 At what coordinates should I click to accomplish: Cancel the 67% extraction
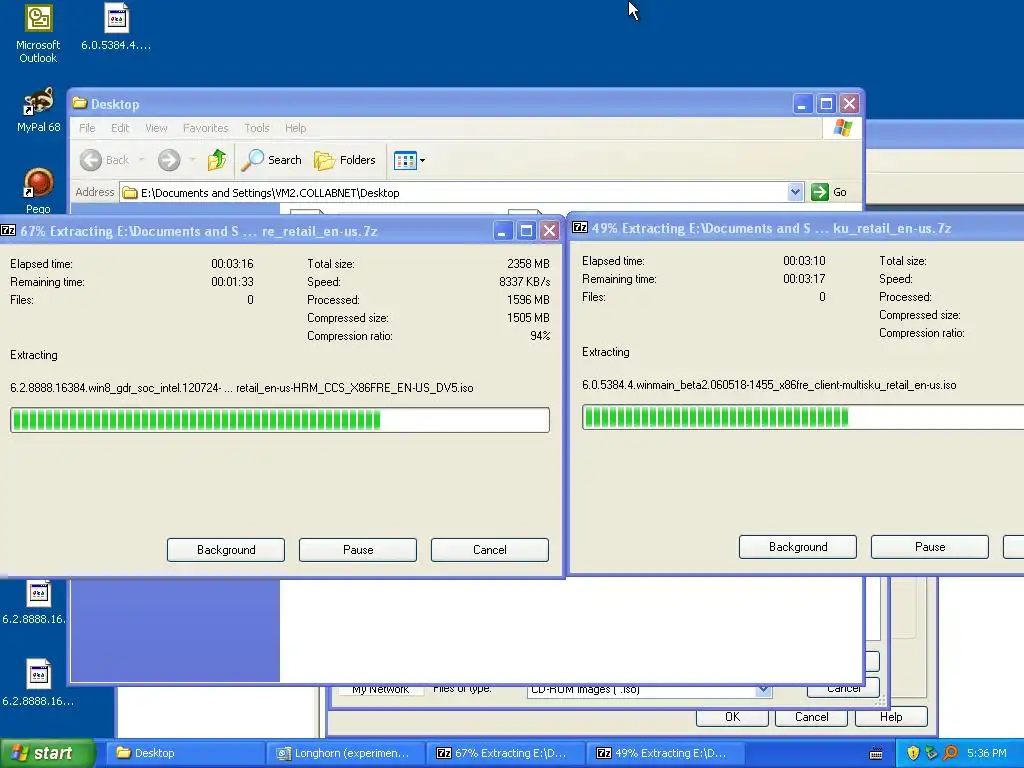pyautogui.click(x=490, y=550)
